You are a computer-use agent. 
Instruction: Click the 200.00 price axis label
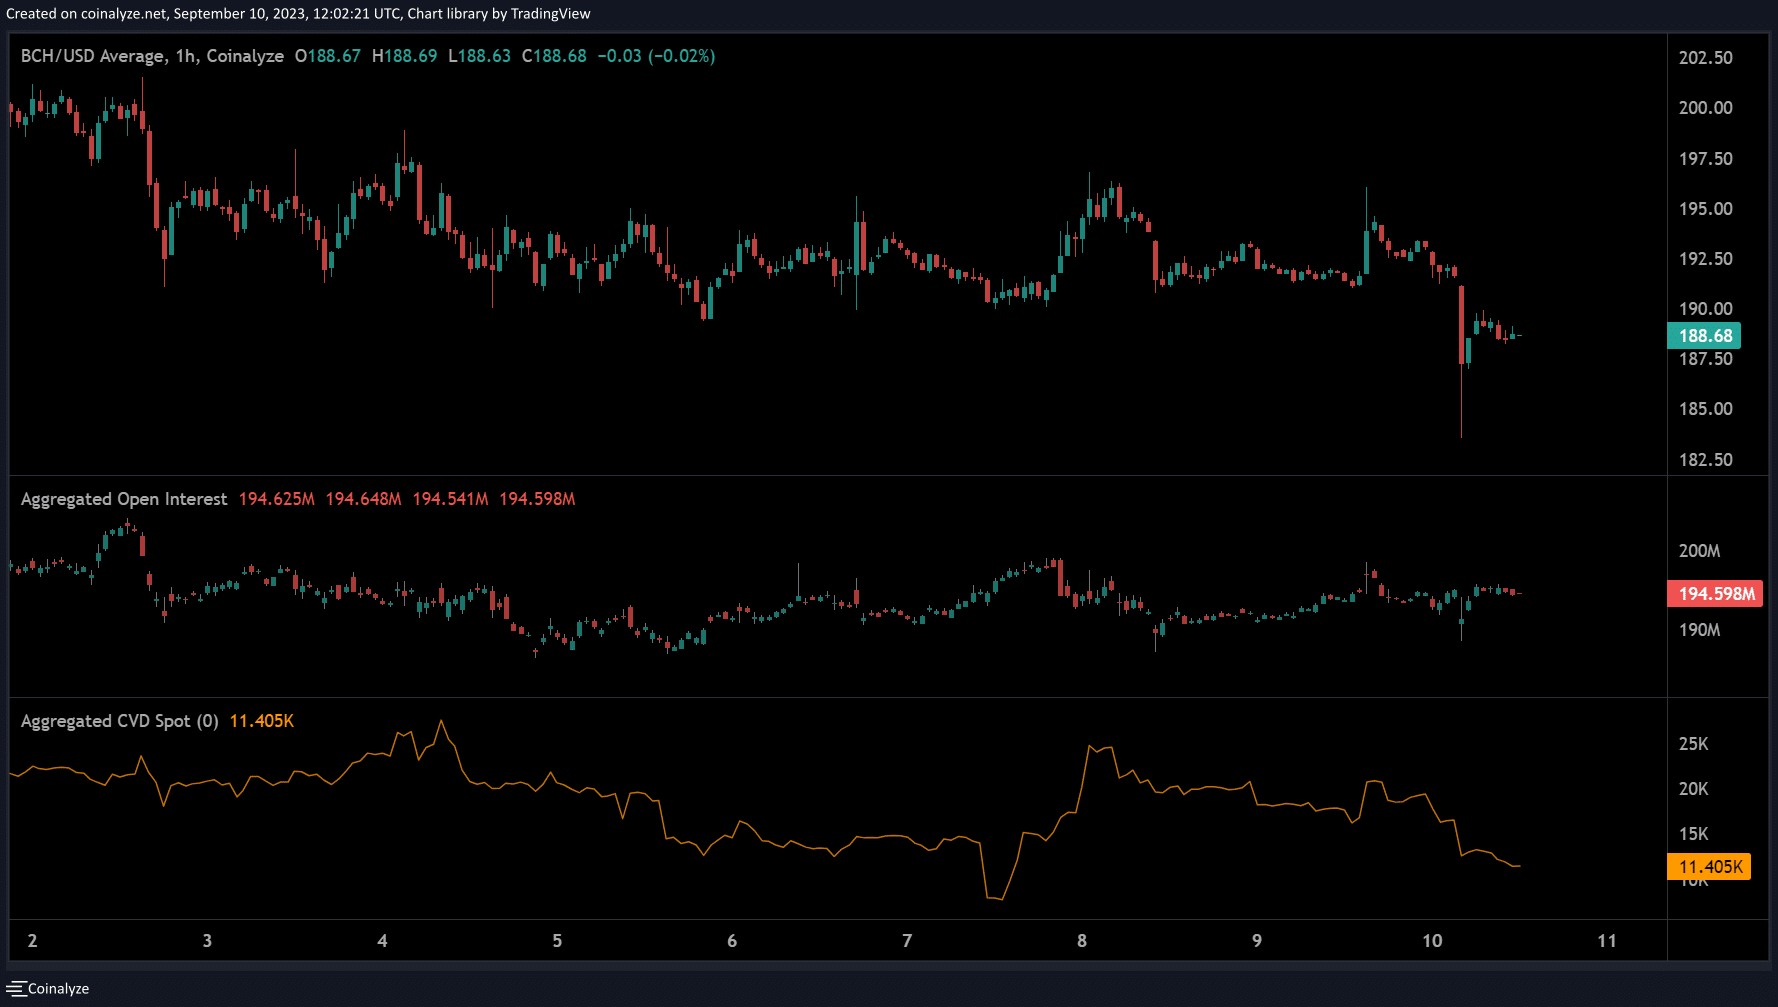[1706, 108]
